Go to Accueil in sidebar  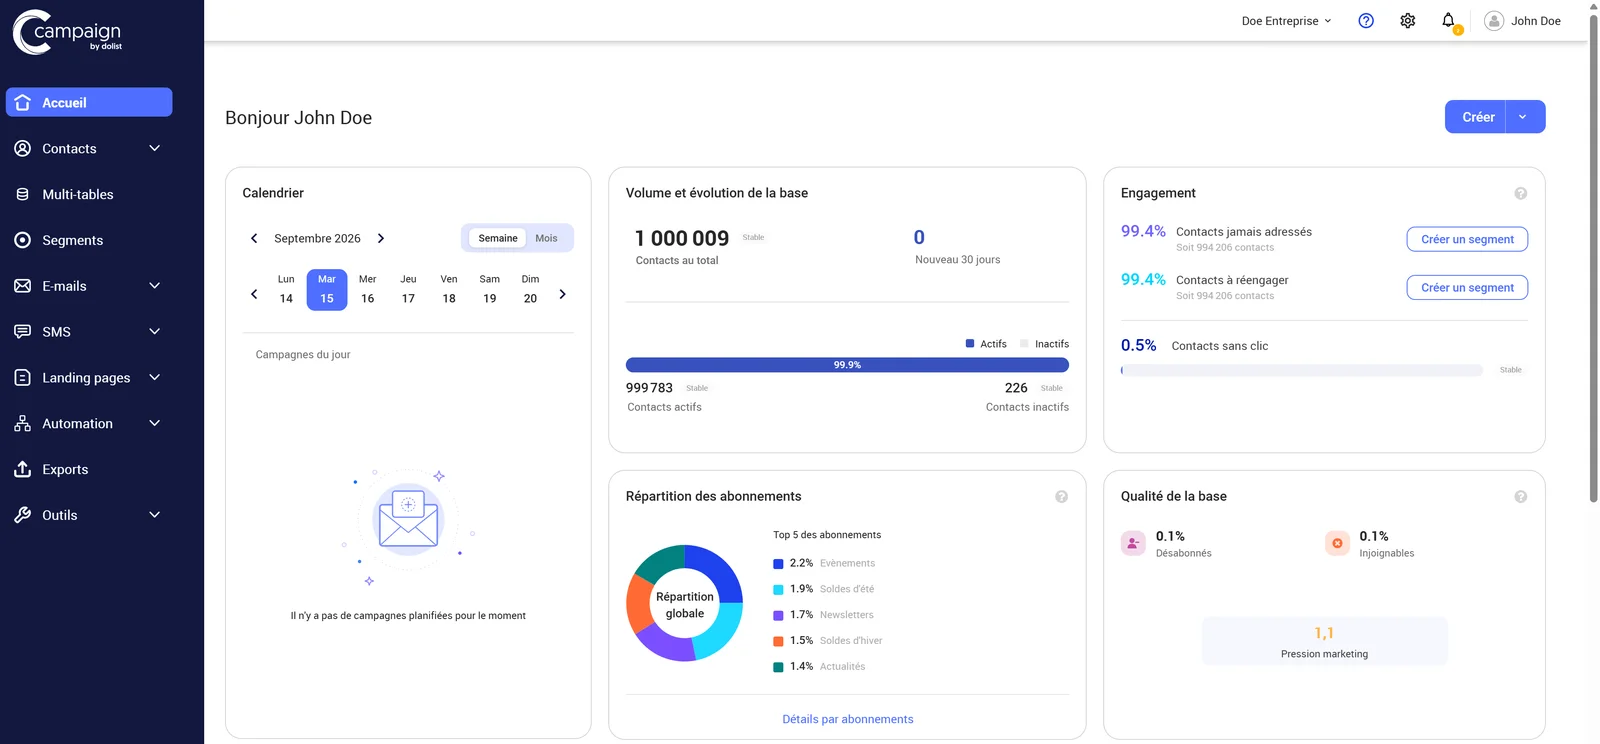(89, 102)
